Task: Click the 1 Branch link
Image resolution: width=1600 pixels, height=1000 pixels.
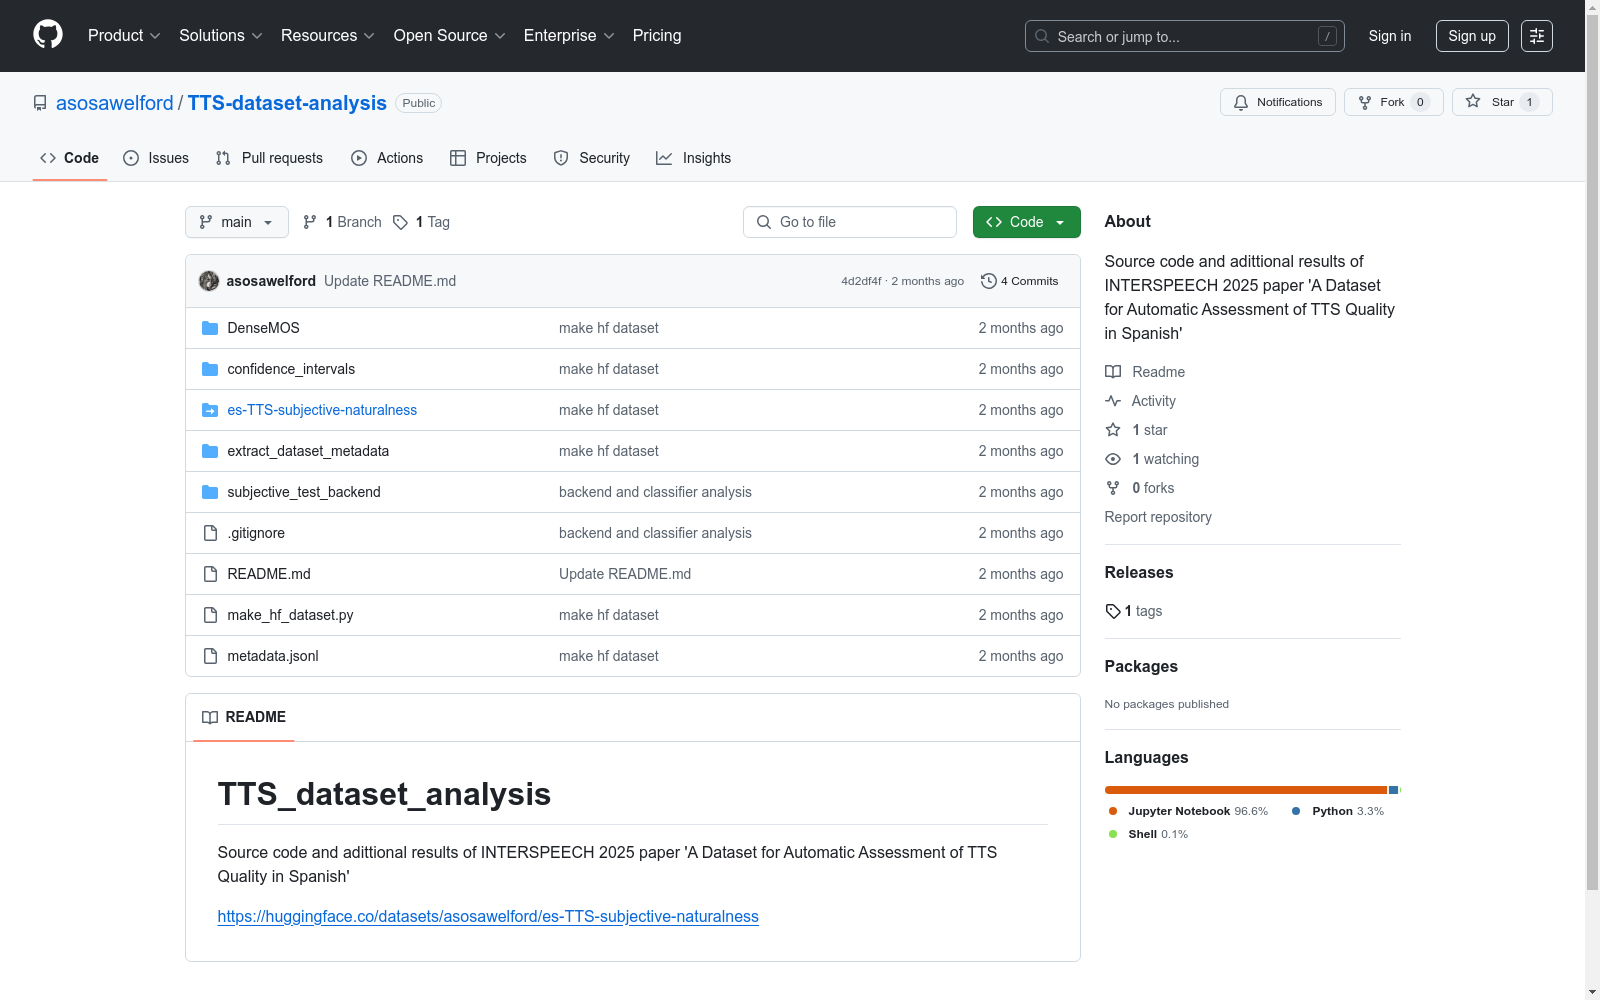Action: (x=342, y=222)
